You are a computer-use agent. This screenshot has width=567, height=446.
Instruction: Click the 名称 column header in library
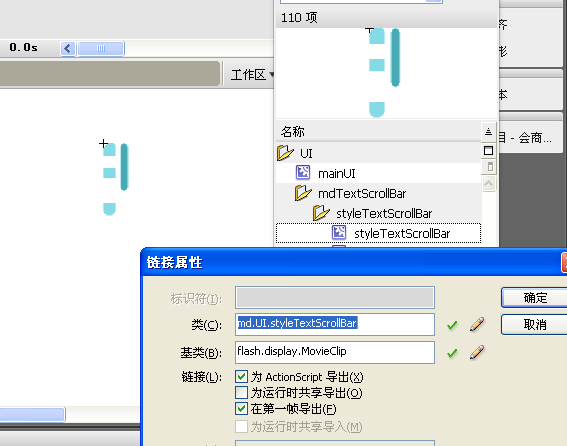293,132
